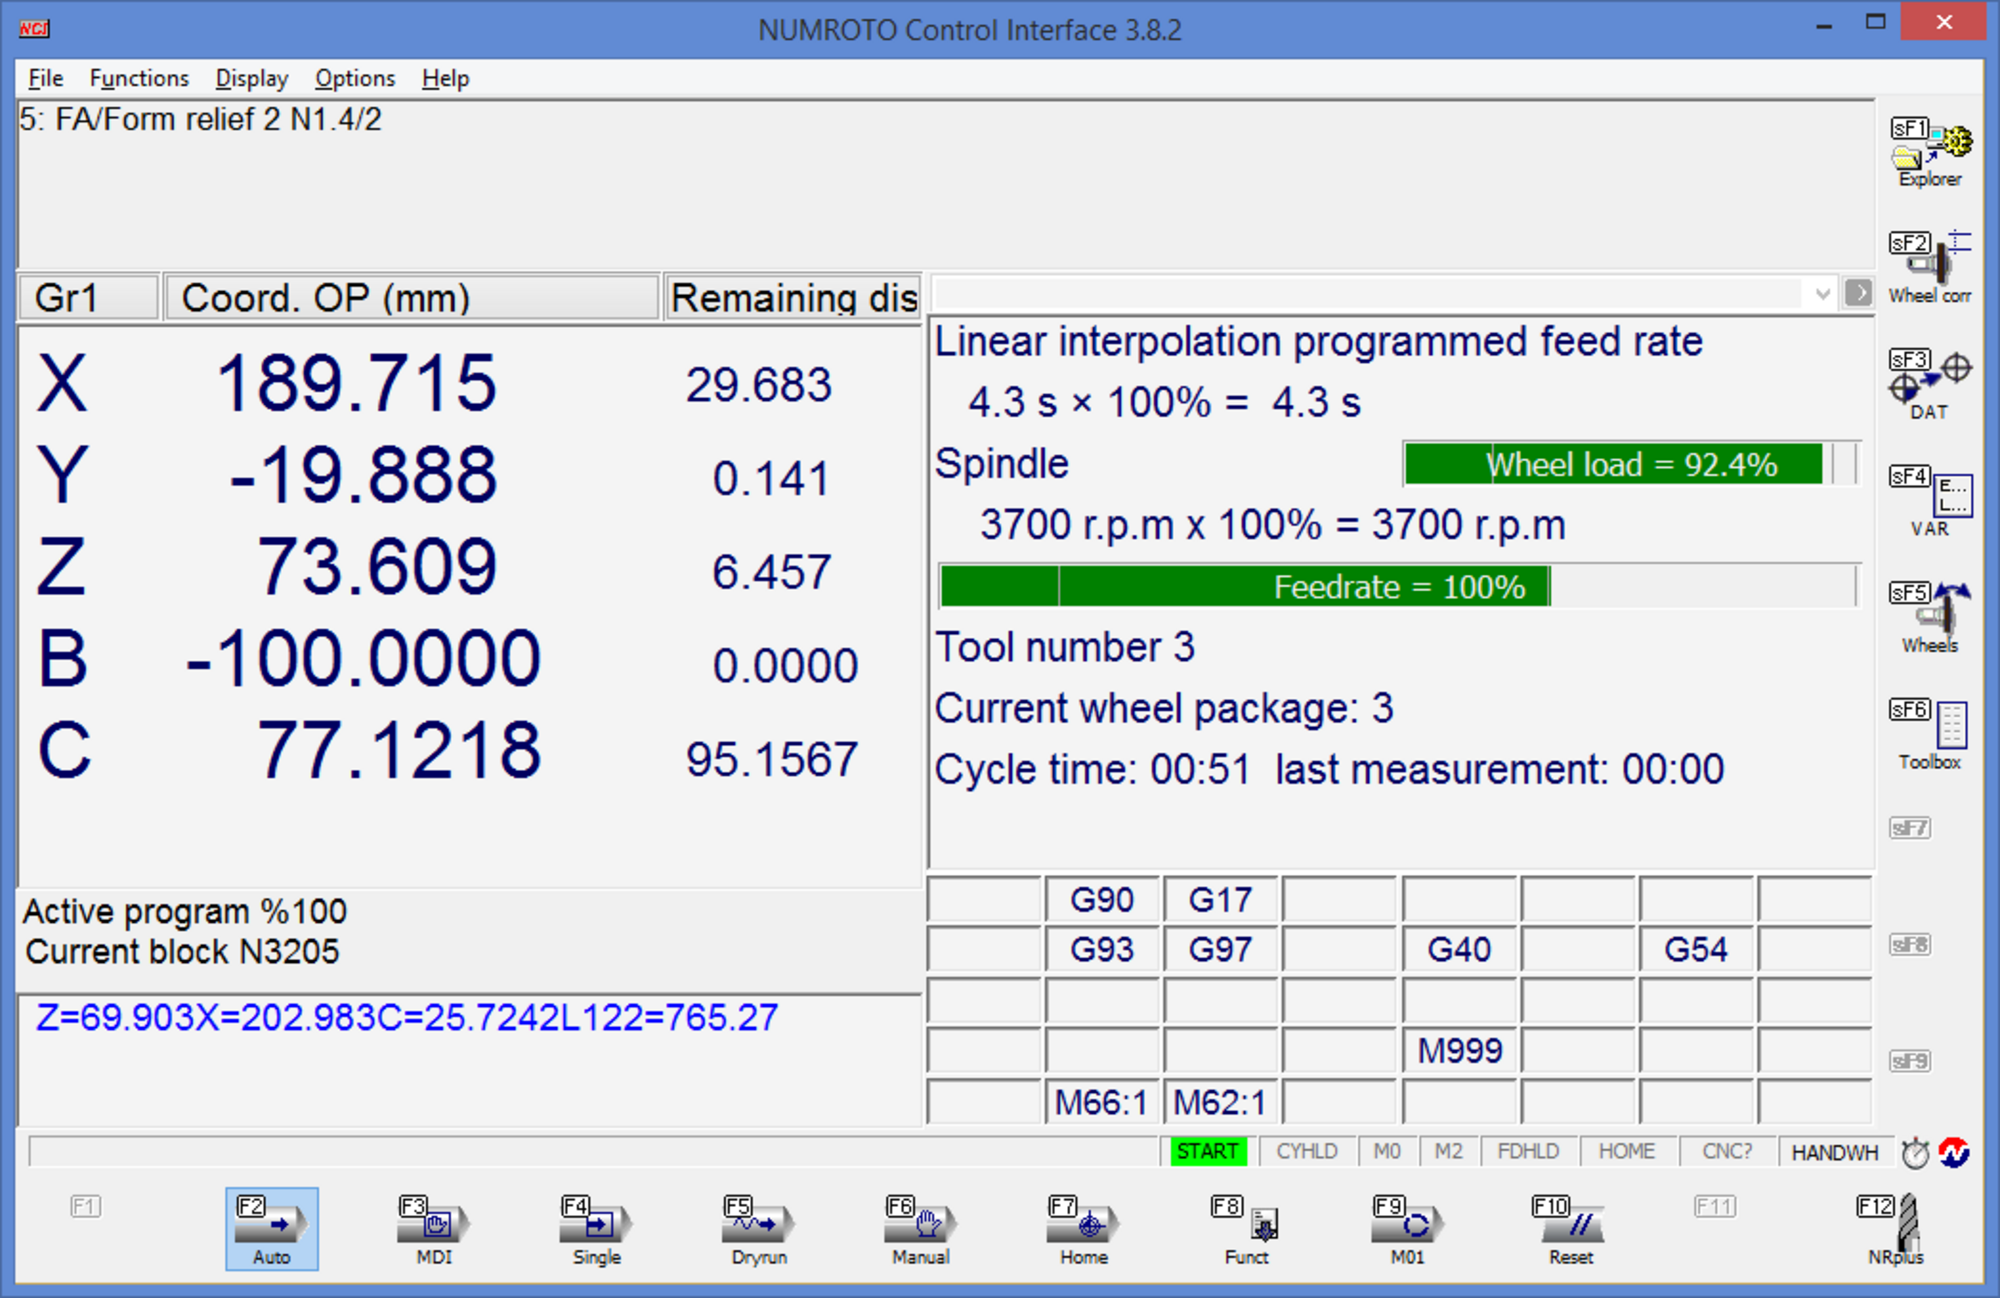Click the G90 cell
Image resolution: width=2000 pixels, height=1298 pixels.
(x=1102, y=899)
